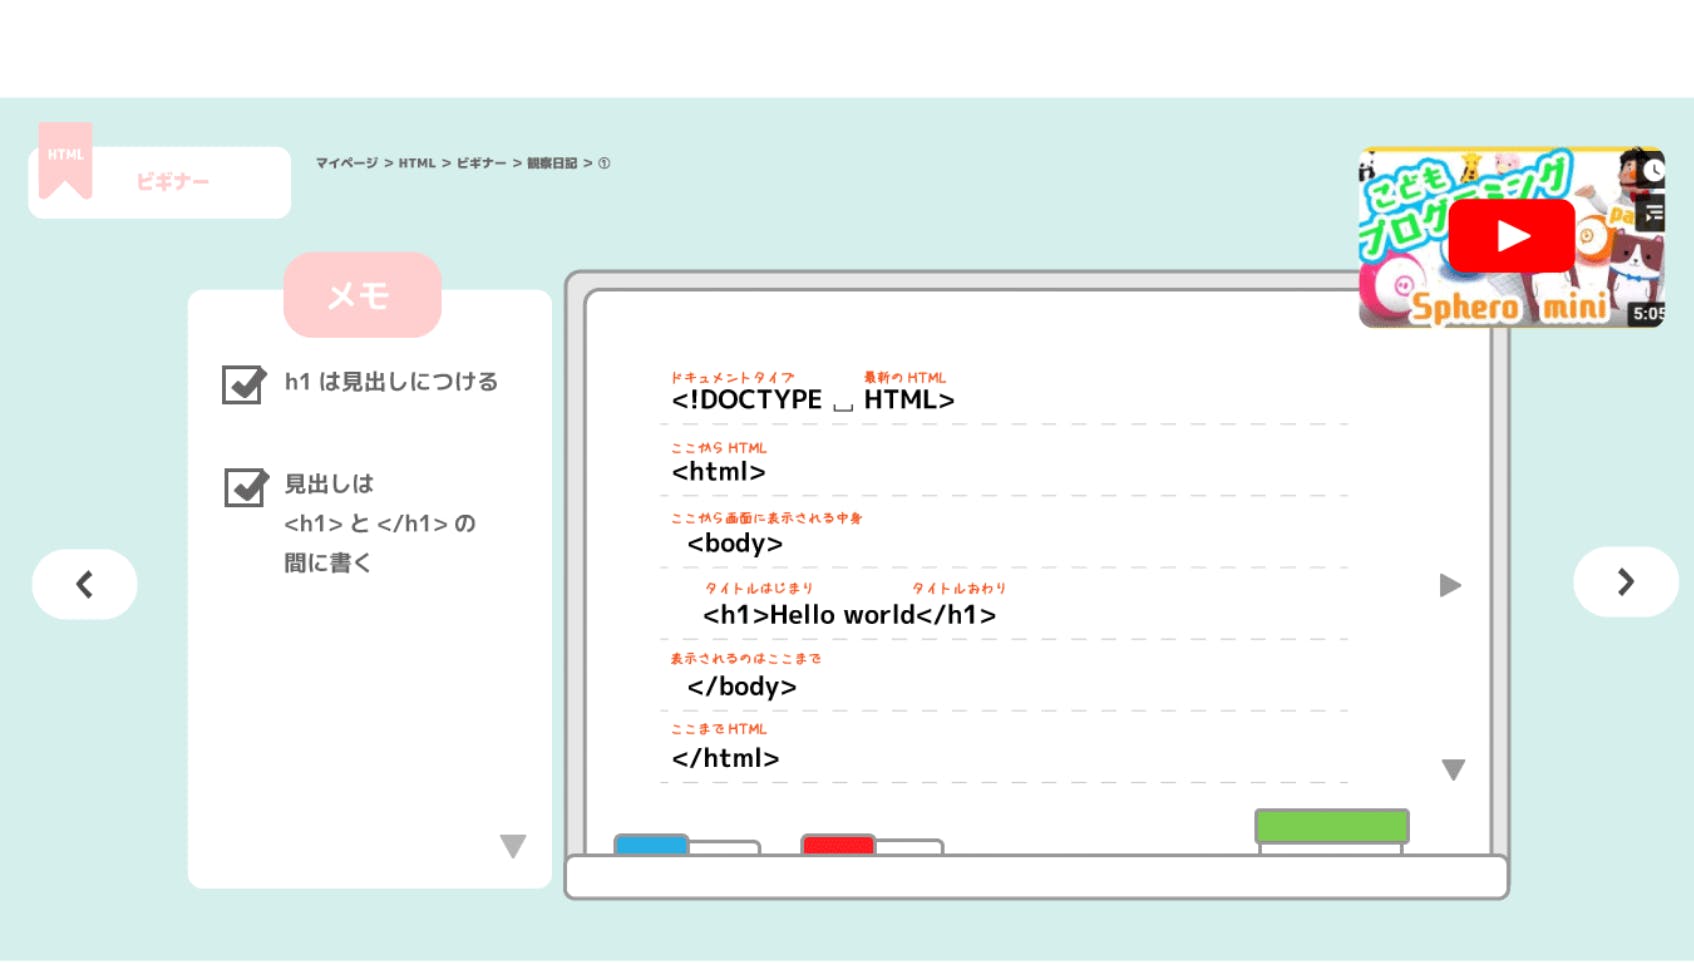Click the red marker on whiteboard tray
Image resolution: width=1694 pixels, height=964 pixels.
pyautogui.click(x=838, y=844)
